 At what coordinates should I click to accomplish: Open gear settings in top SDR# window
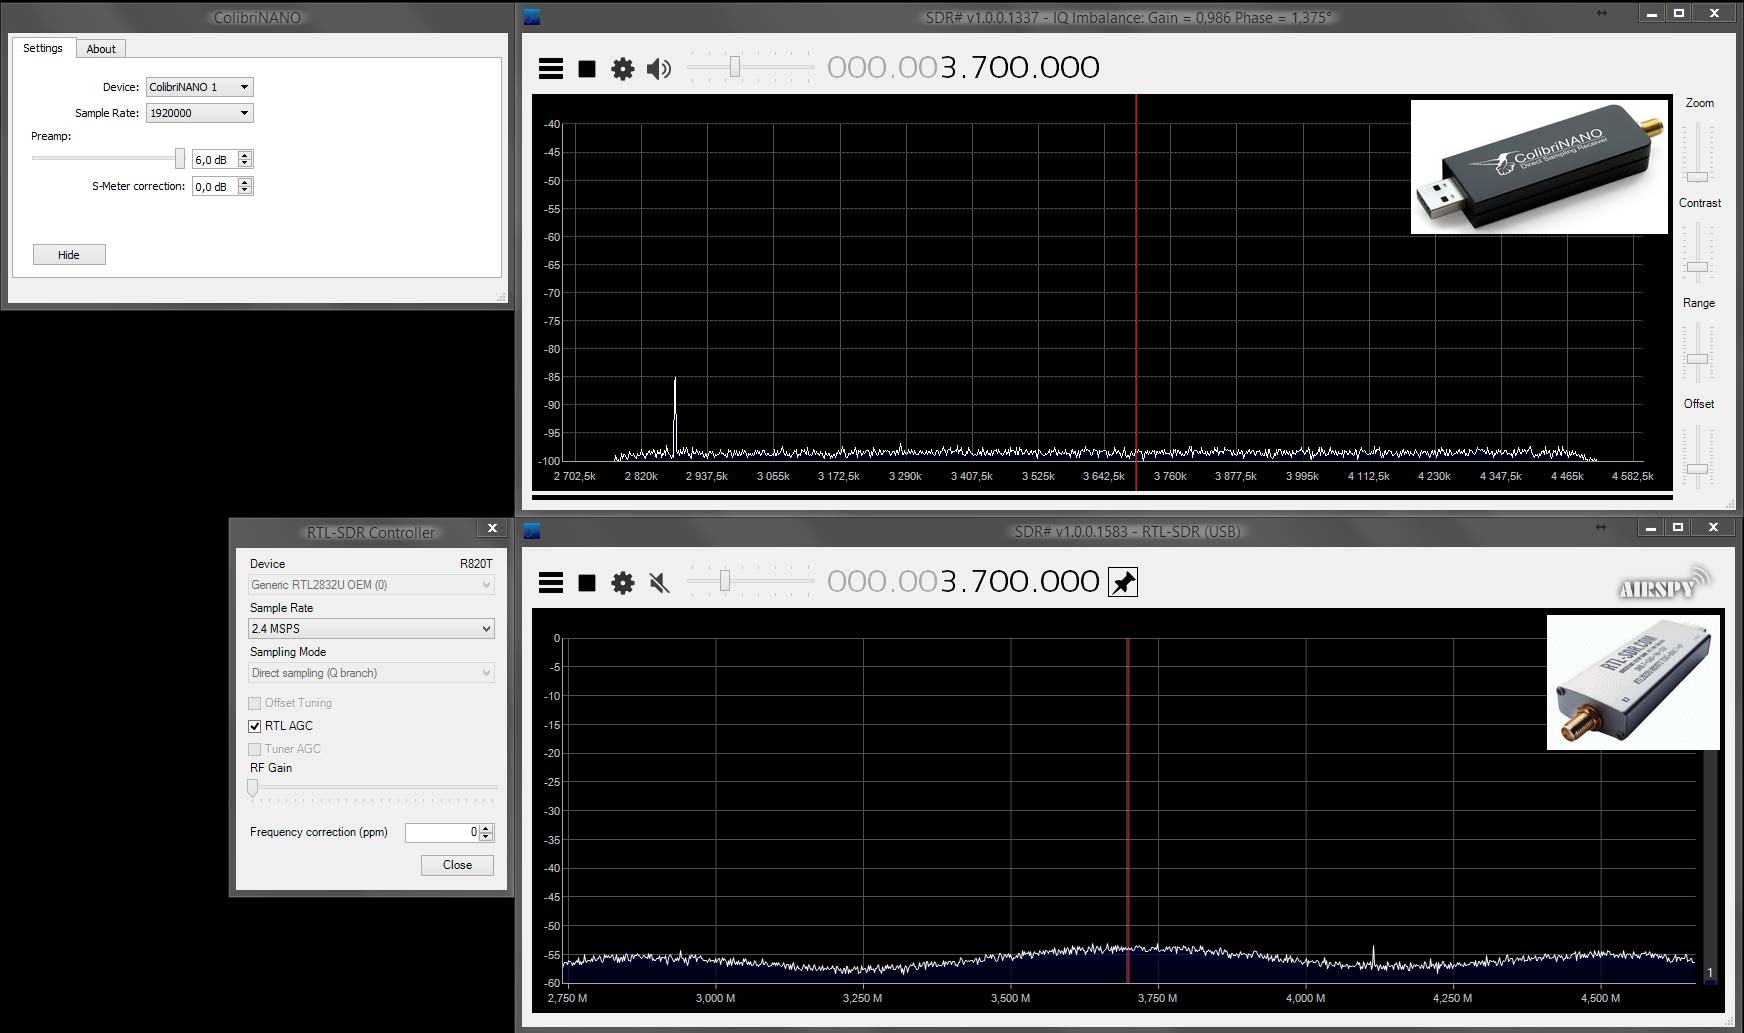click(x=622, y=69)
